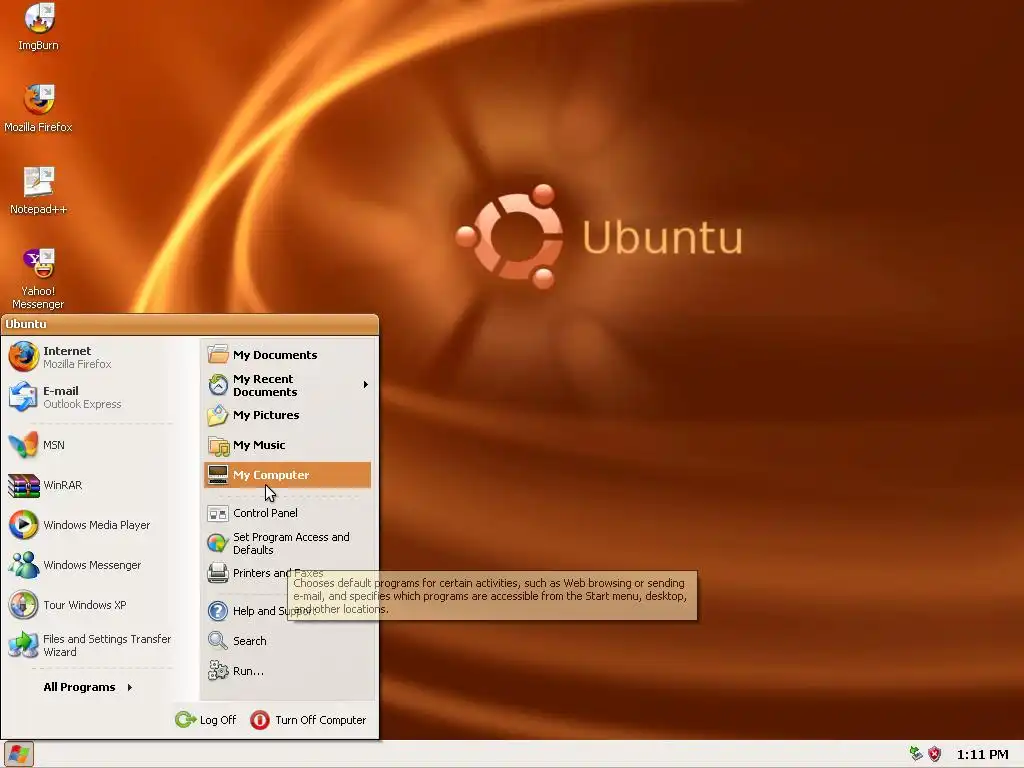Viewport: 1024px width, 768px height.
Task: Click the Turn Off Computer label
Action: (x=321, y=720)
